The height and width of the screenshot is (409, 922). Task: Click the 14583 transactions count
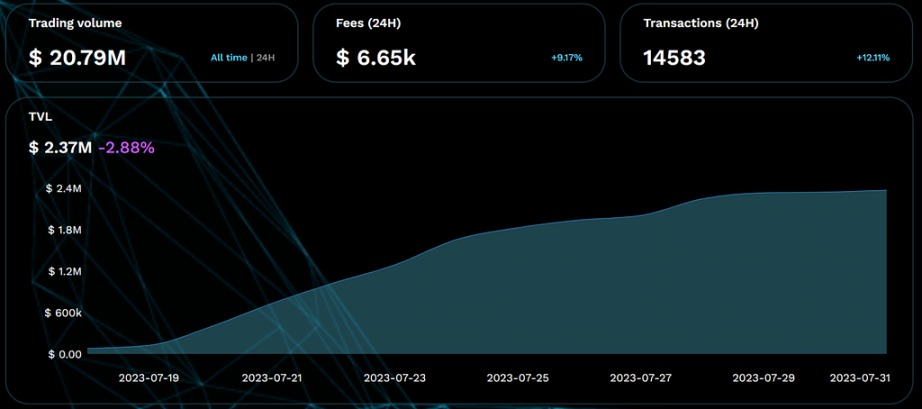(x=674, y=58)
